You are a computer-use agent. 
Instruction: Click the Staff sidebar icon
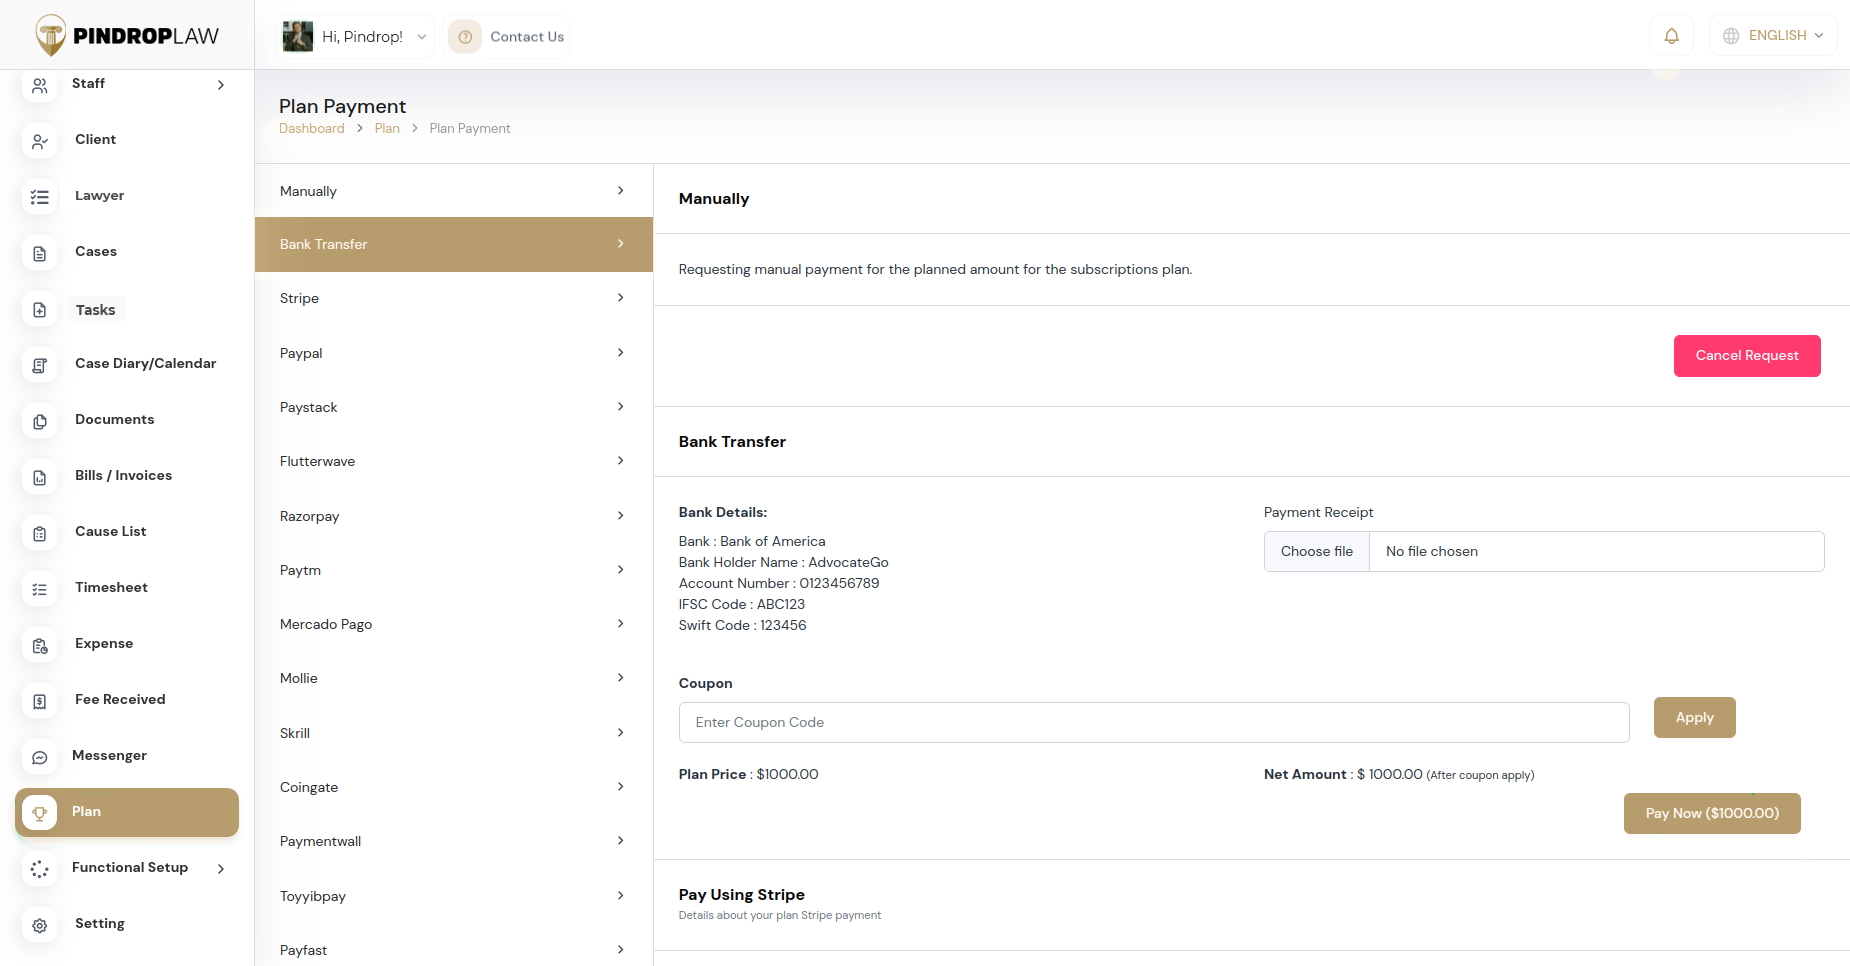click(39, 86)
